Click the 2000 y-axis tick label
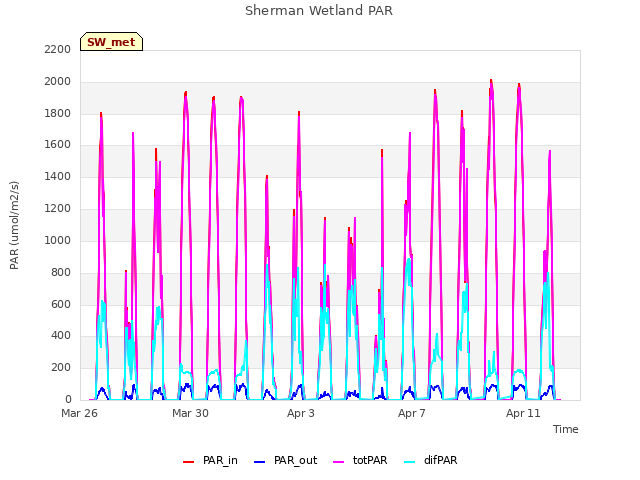This screenshot has height=480, width=640. [58, 81]
